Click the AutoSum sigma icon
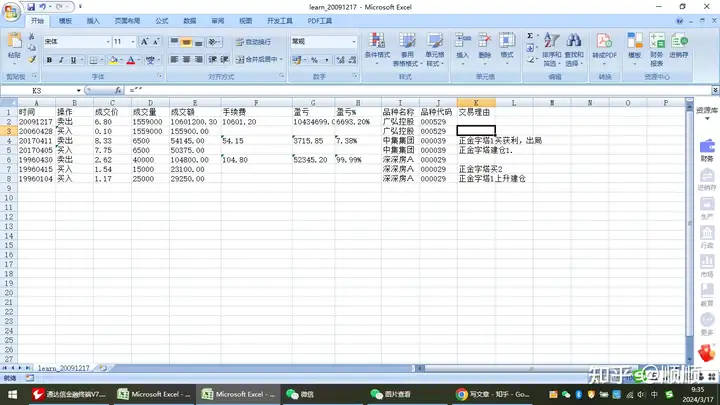 530,36
